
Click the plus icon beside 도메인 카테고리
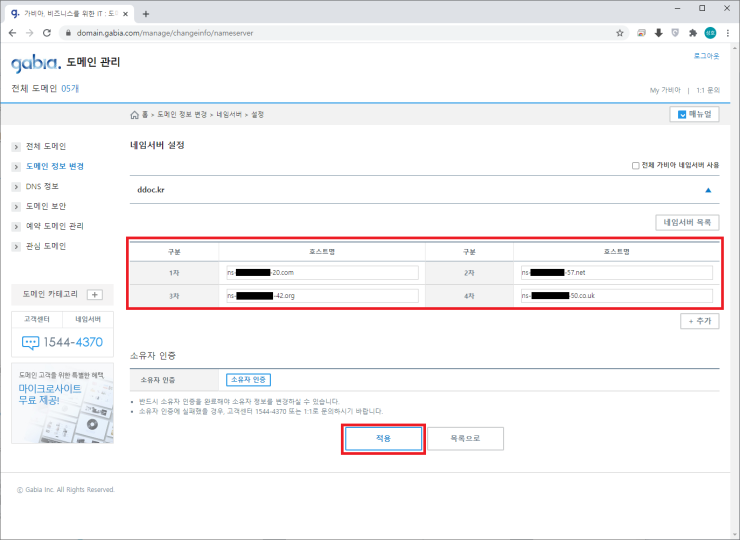tap(95, 294)
